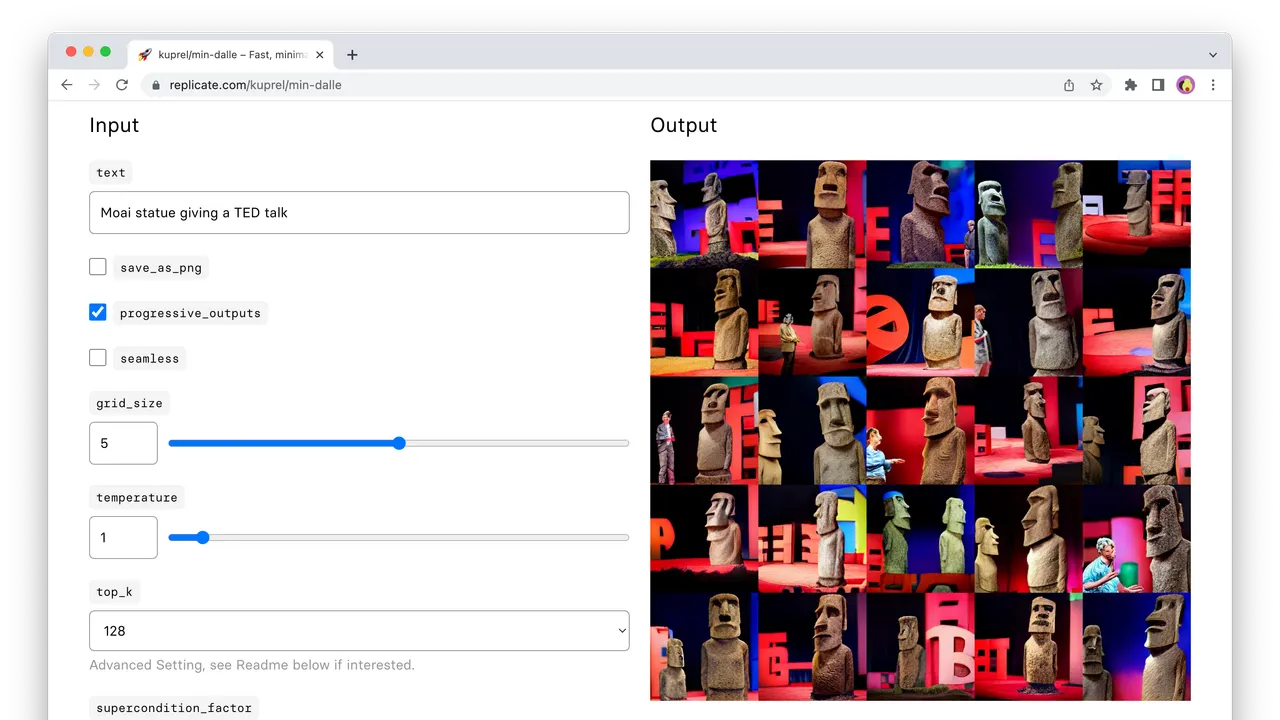This screenshot has height=720, width=1280.
Task: Click the generated Moai output image grid
Action: click(x=920, y=430)
